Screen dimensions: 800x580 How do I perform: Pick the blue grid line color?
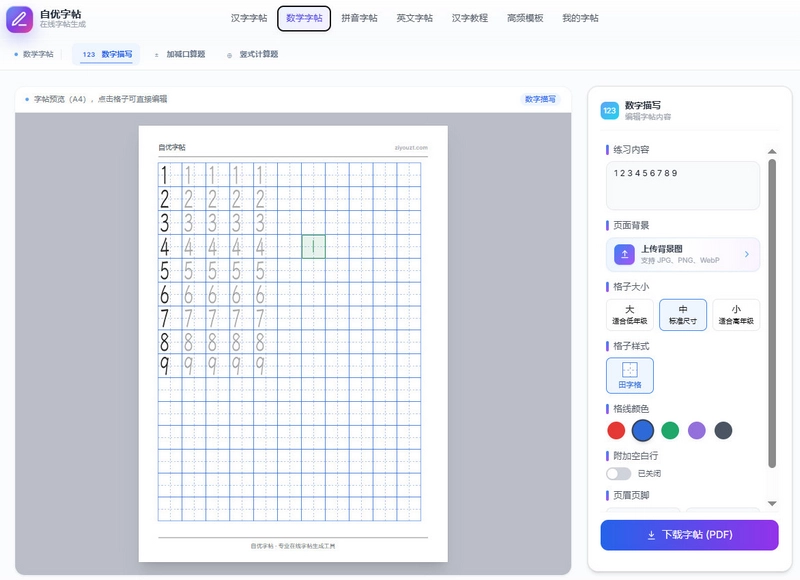(x=643, y=431)
